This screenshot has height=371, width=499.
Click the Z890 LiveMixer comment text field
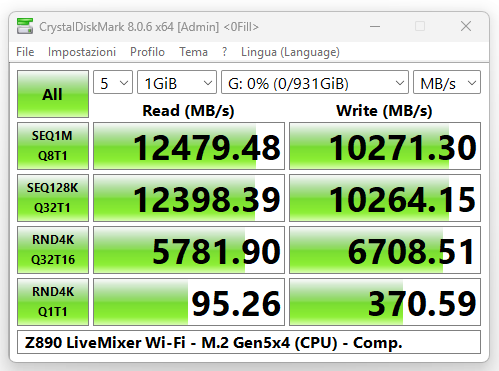click(x=249, y=342)
